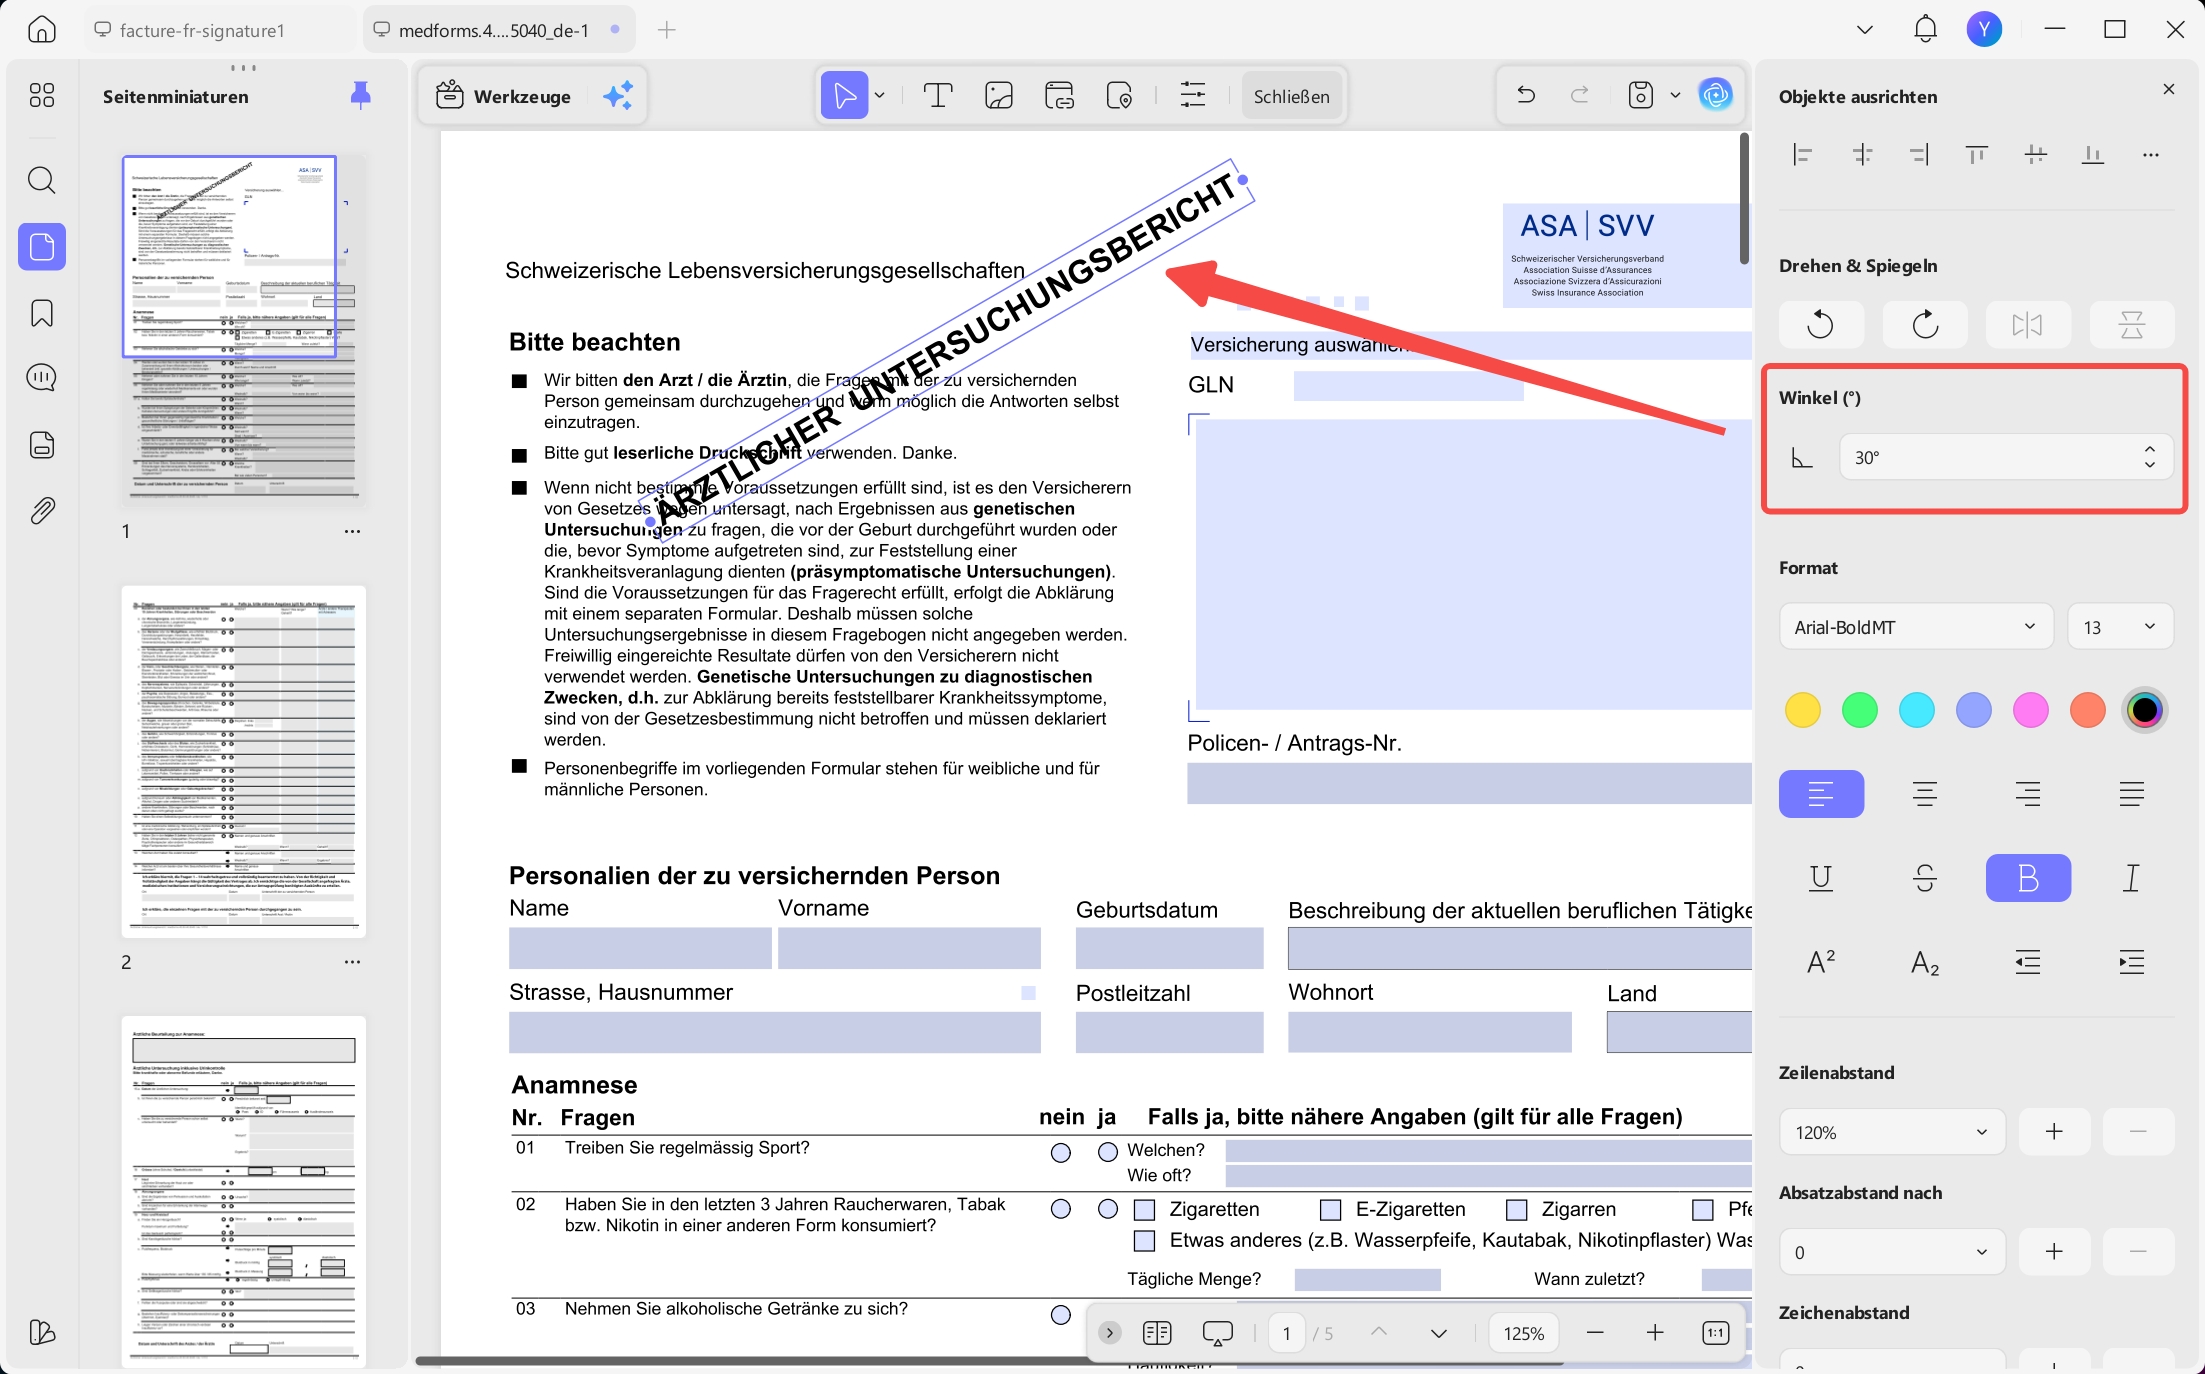The height and width of the screenshot is (1374, 2205).
Task: Click the Schließen button
Action: [1291, 96]
